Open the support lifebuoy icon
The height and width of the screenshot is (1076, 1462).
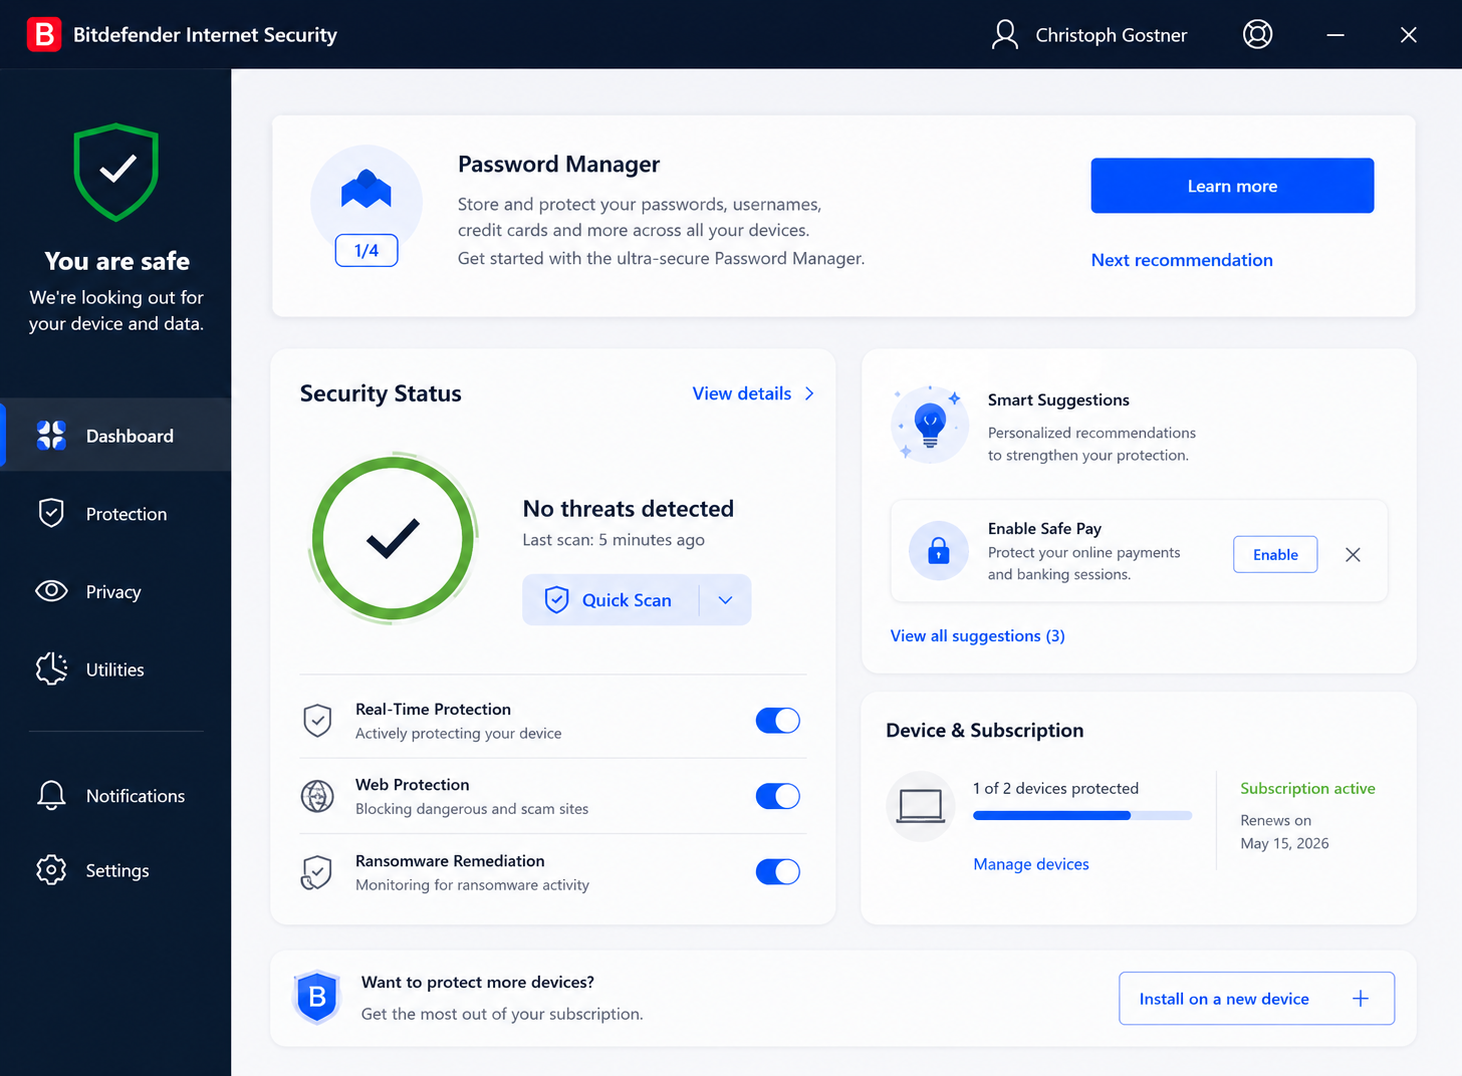(1257, 34)
